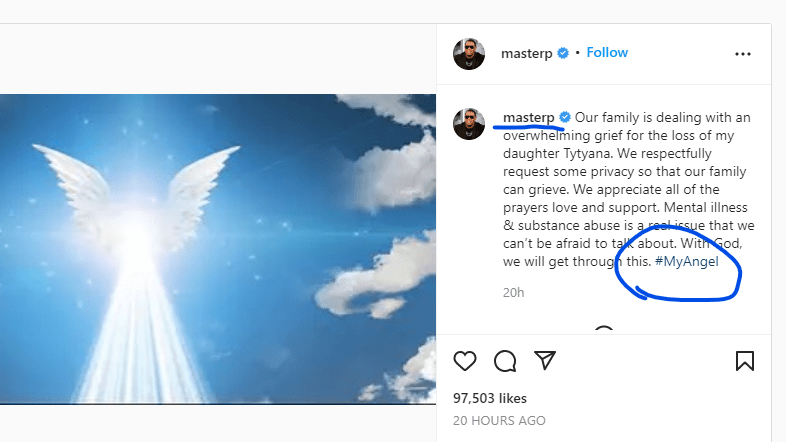The height and width of the screenshot is (442, 786).
Task: View the 97,503 likes list
Action: [489, 398]
